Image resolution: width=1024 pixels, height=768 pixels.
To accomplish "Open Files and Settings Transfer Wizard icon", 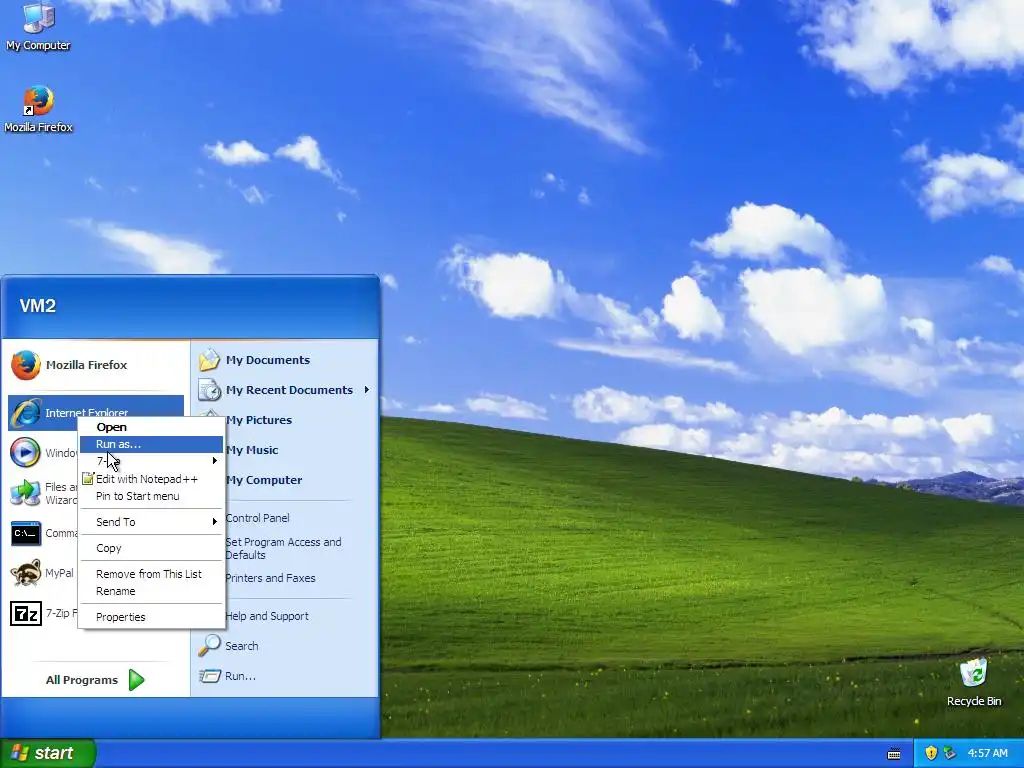I will [x=26, y=493].
